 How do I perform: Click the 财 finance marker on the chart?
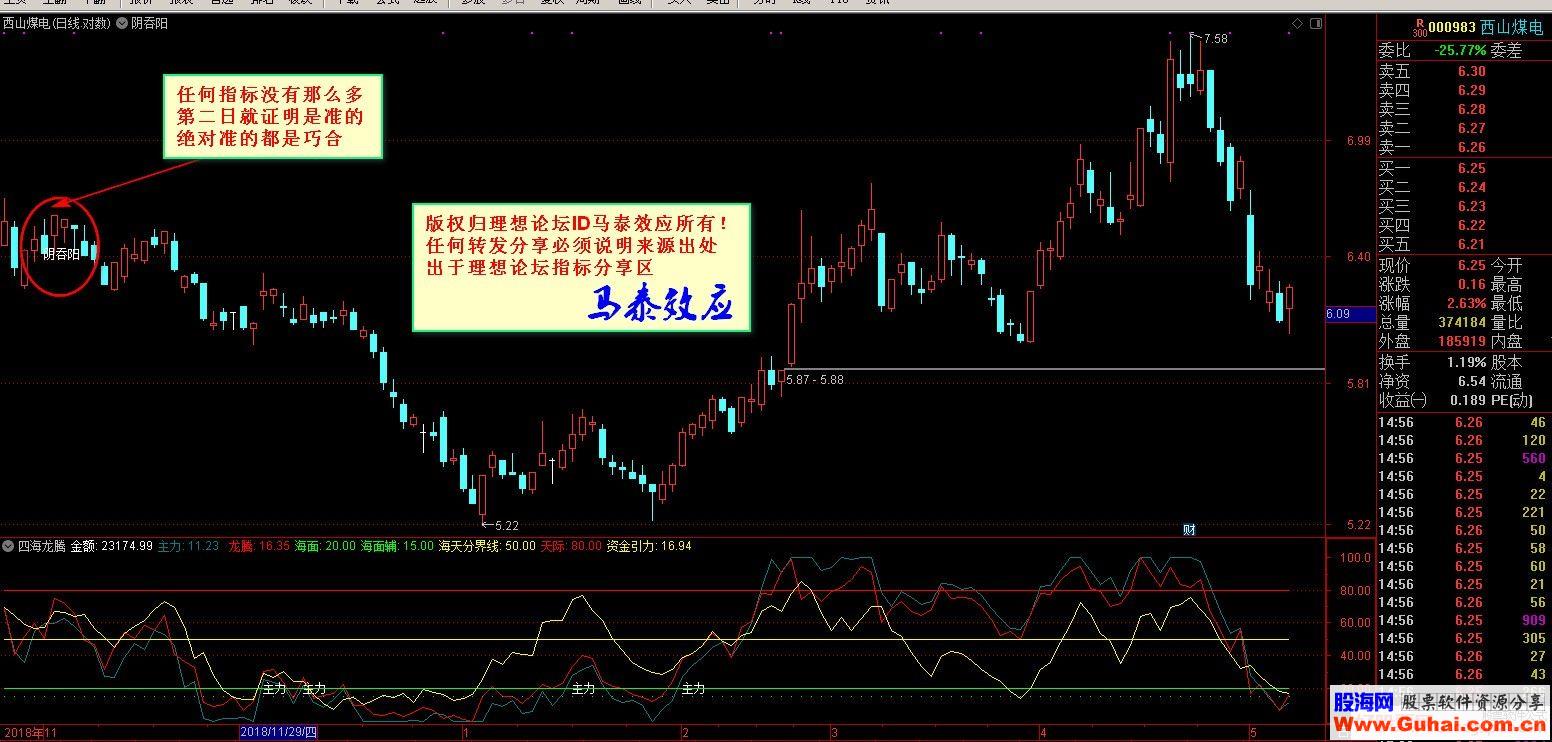coord(1189,529)
